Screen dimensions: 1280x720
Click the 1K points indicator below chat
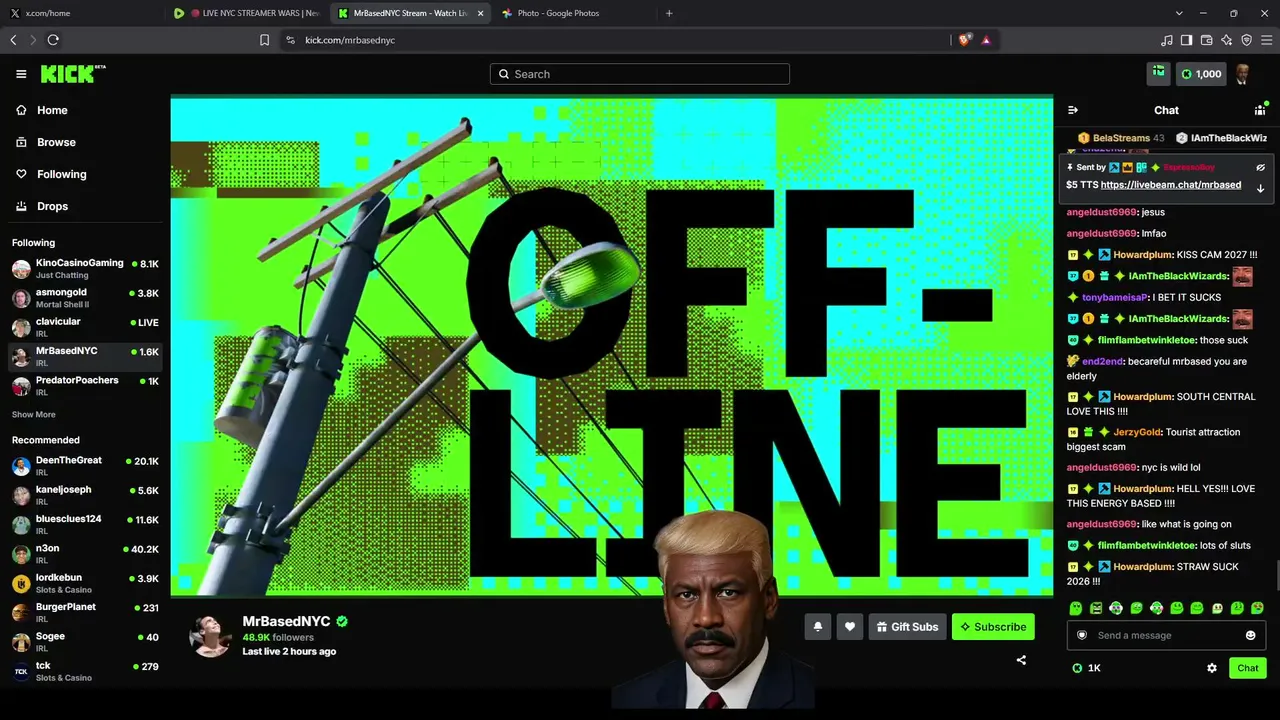click(1087, 668)
